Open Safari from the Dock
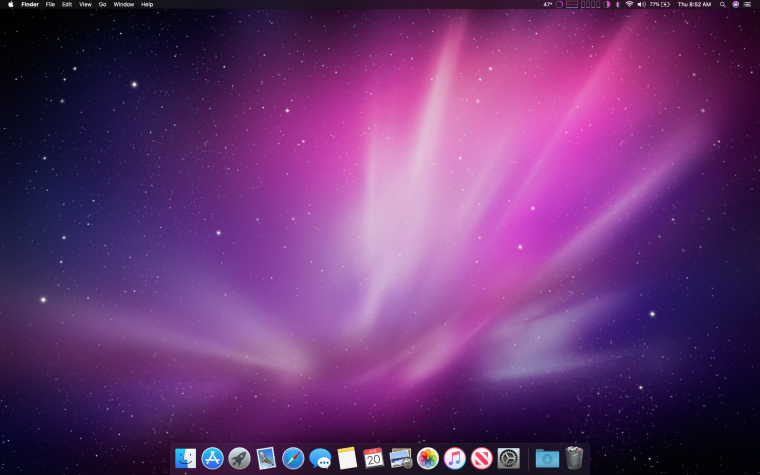760x475 pixels. point(293,458)
